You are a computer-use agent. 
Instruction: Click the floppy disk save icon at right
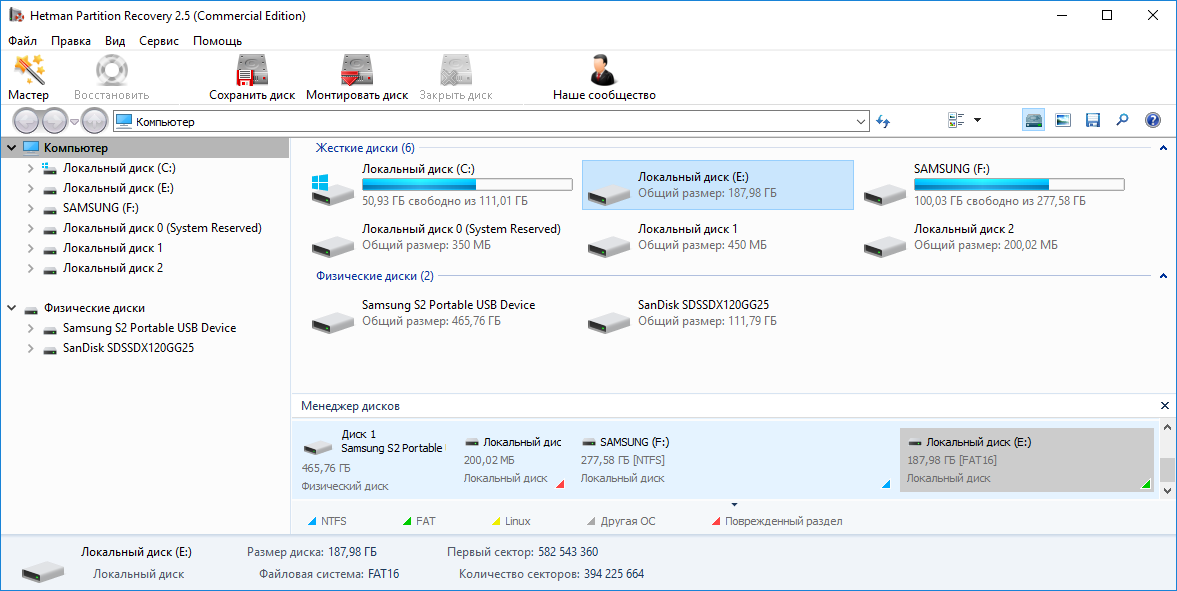point(1092,121)
